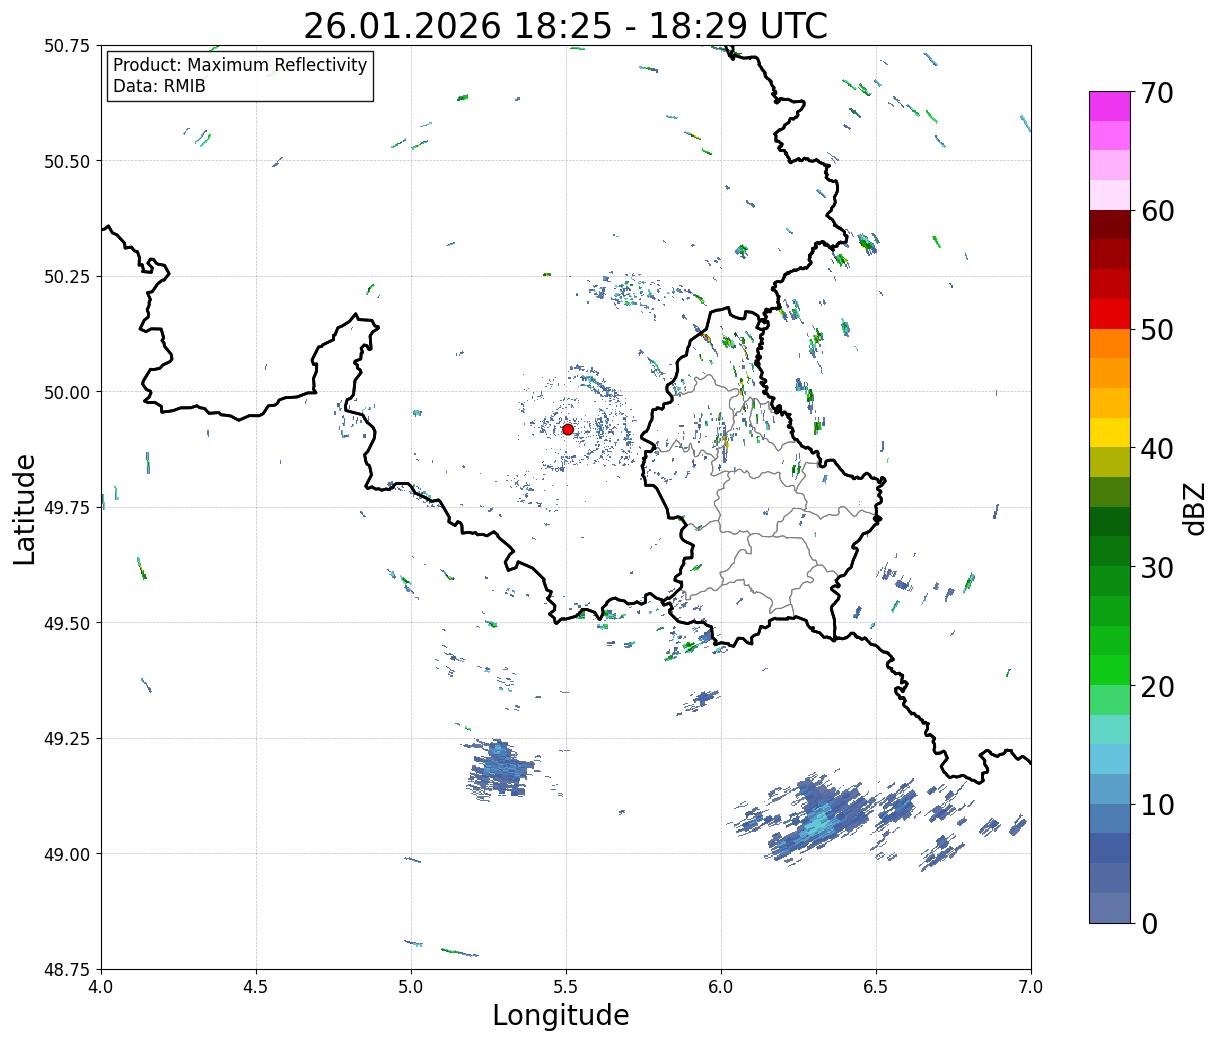Select the "Product: Maximum Reflectivity" label
This screenshot has width=1219, height=1040.
click(x=240, y=65)
